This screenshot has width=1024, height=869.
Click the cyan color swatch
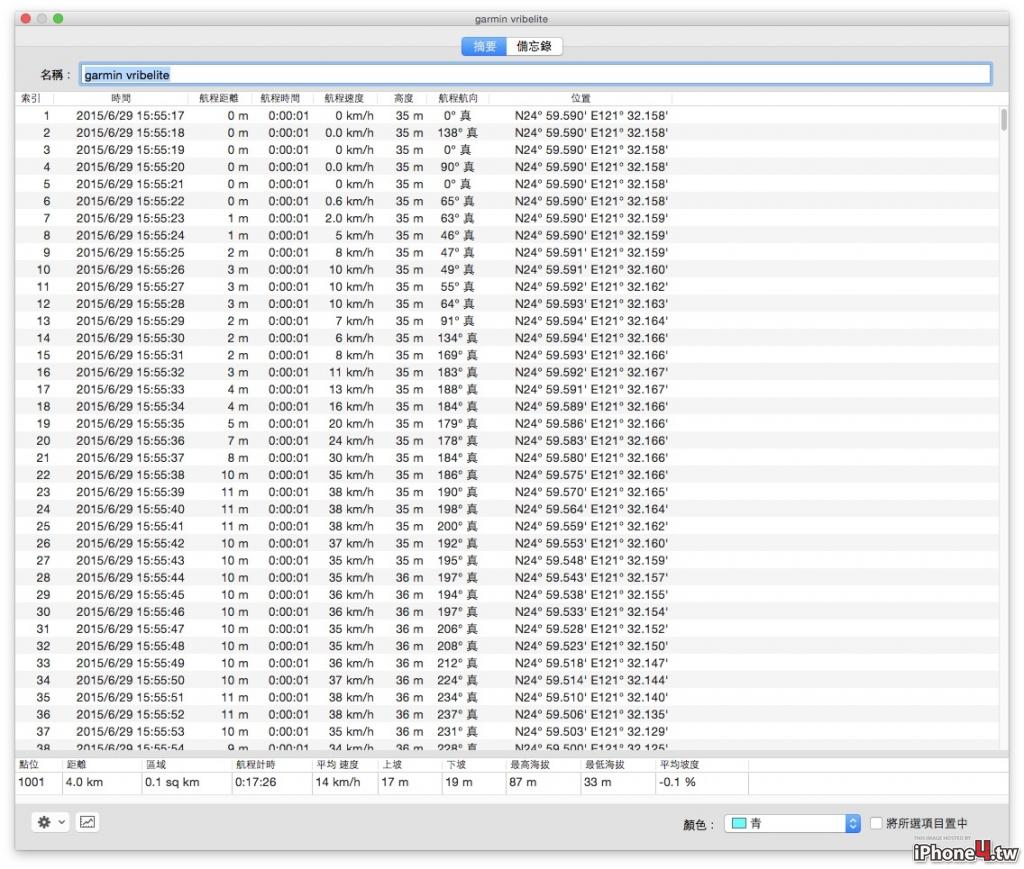(x=739, y=823)
